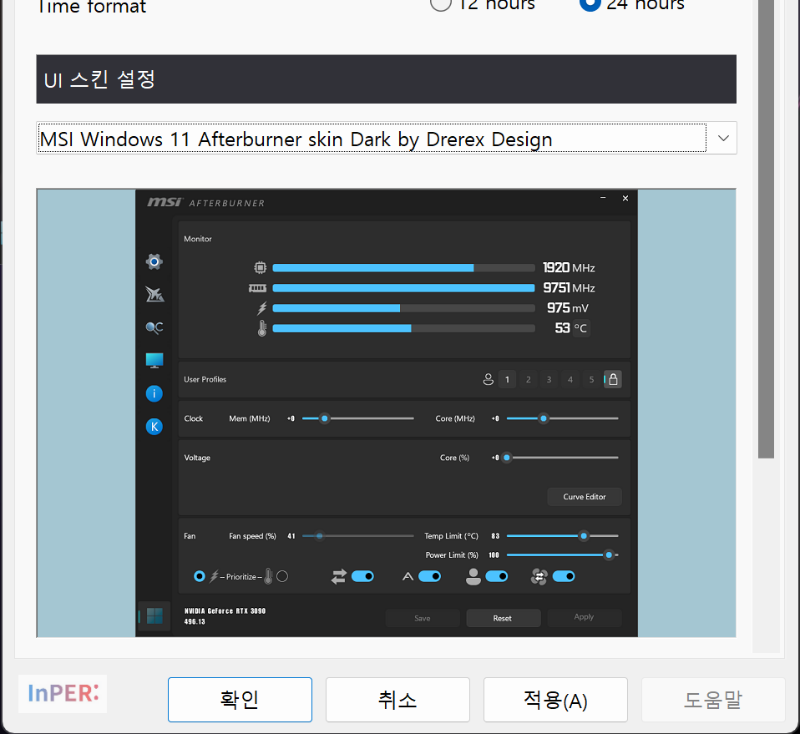800x734 pixels.
Task: Click the voltage bolt icon beside 975 mV
Action: click(x=262, y=308)
